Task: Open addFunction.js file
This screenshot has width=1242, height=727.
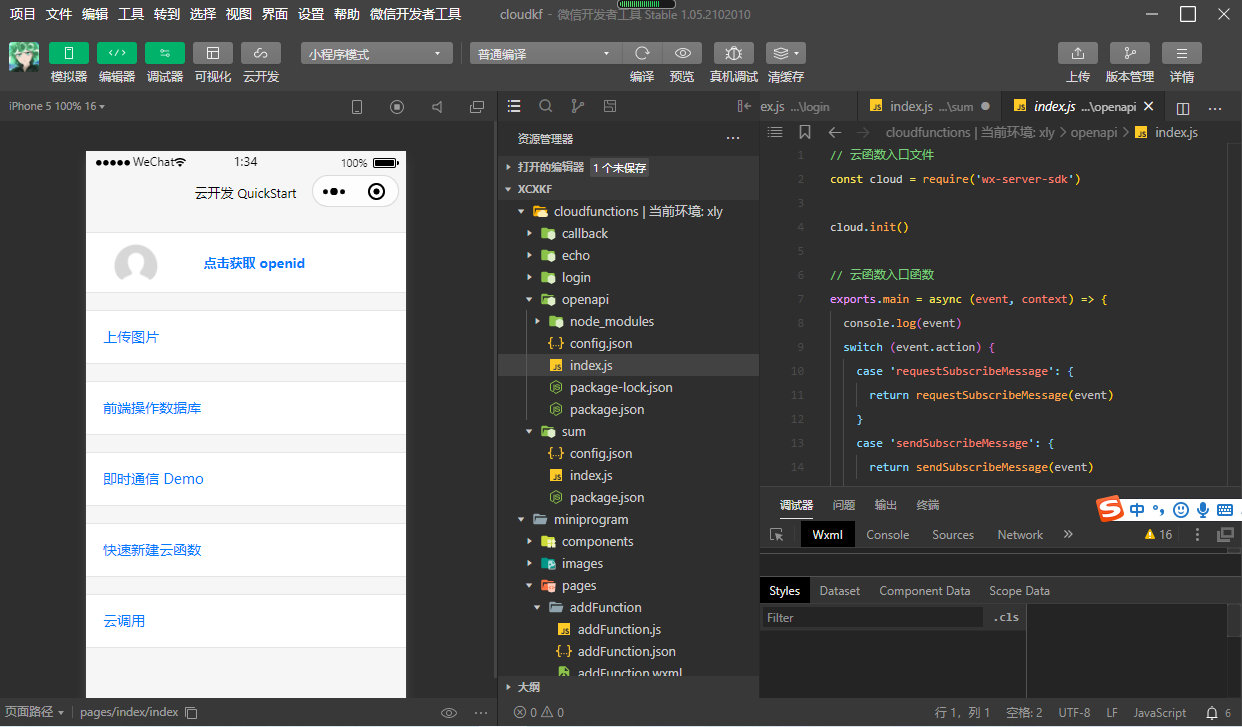Action: point(619,629)
